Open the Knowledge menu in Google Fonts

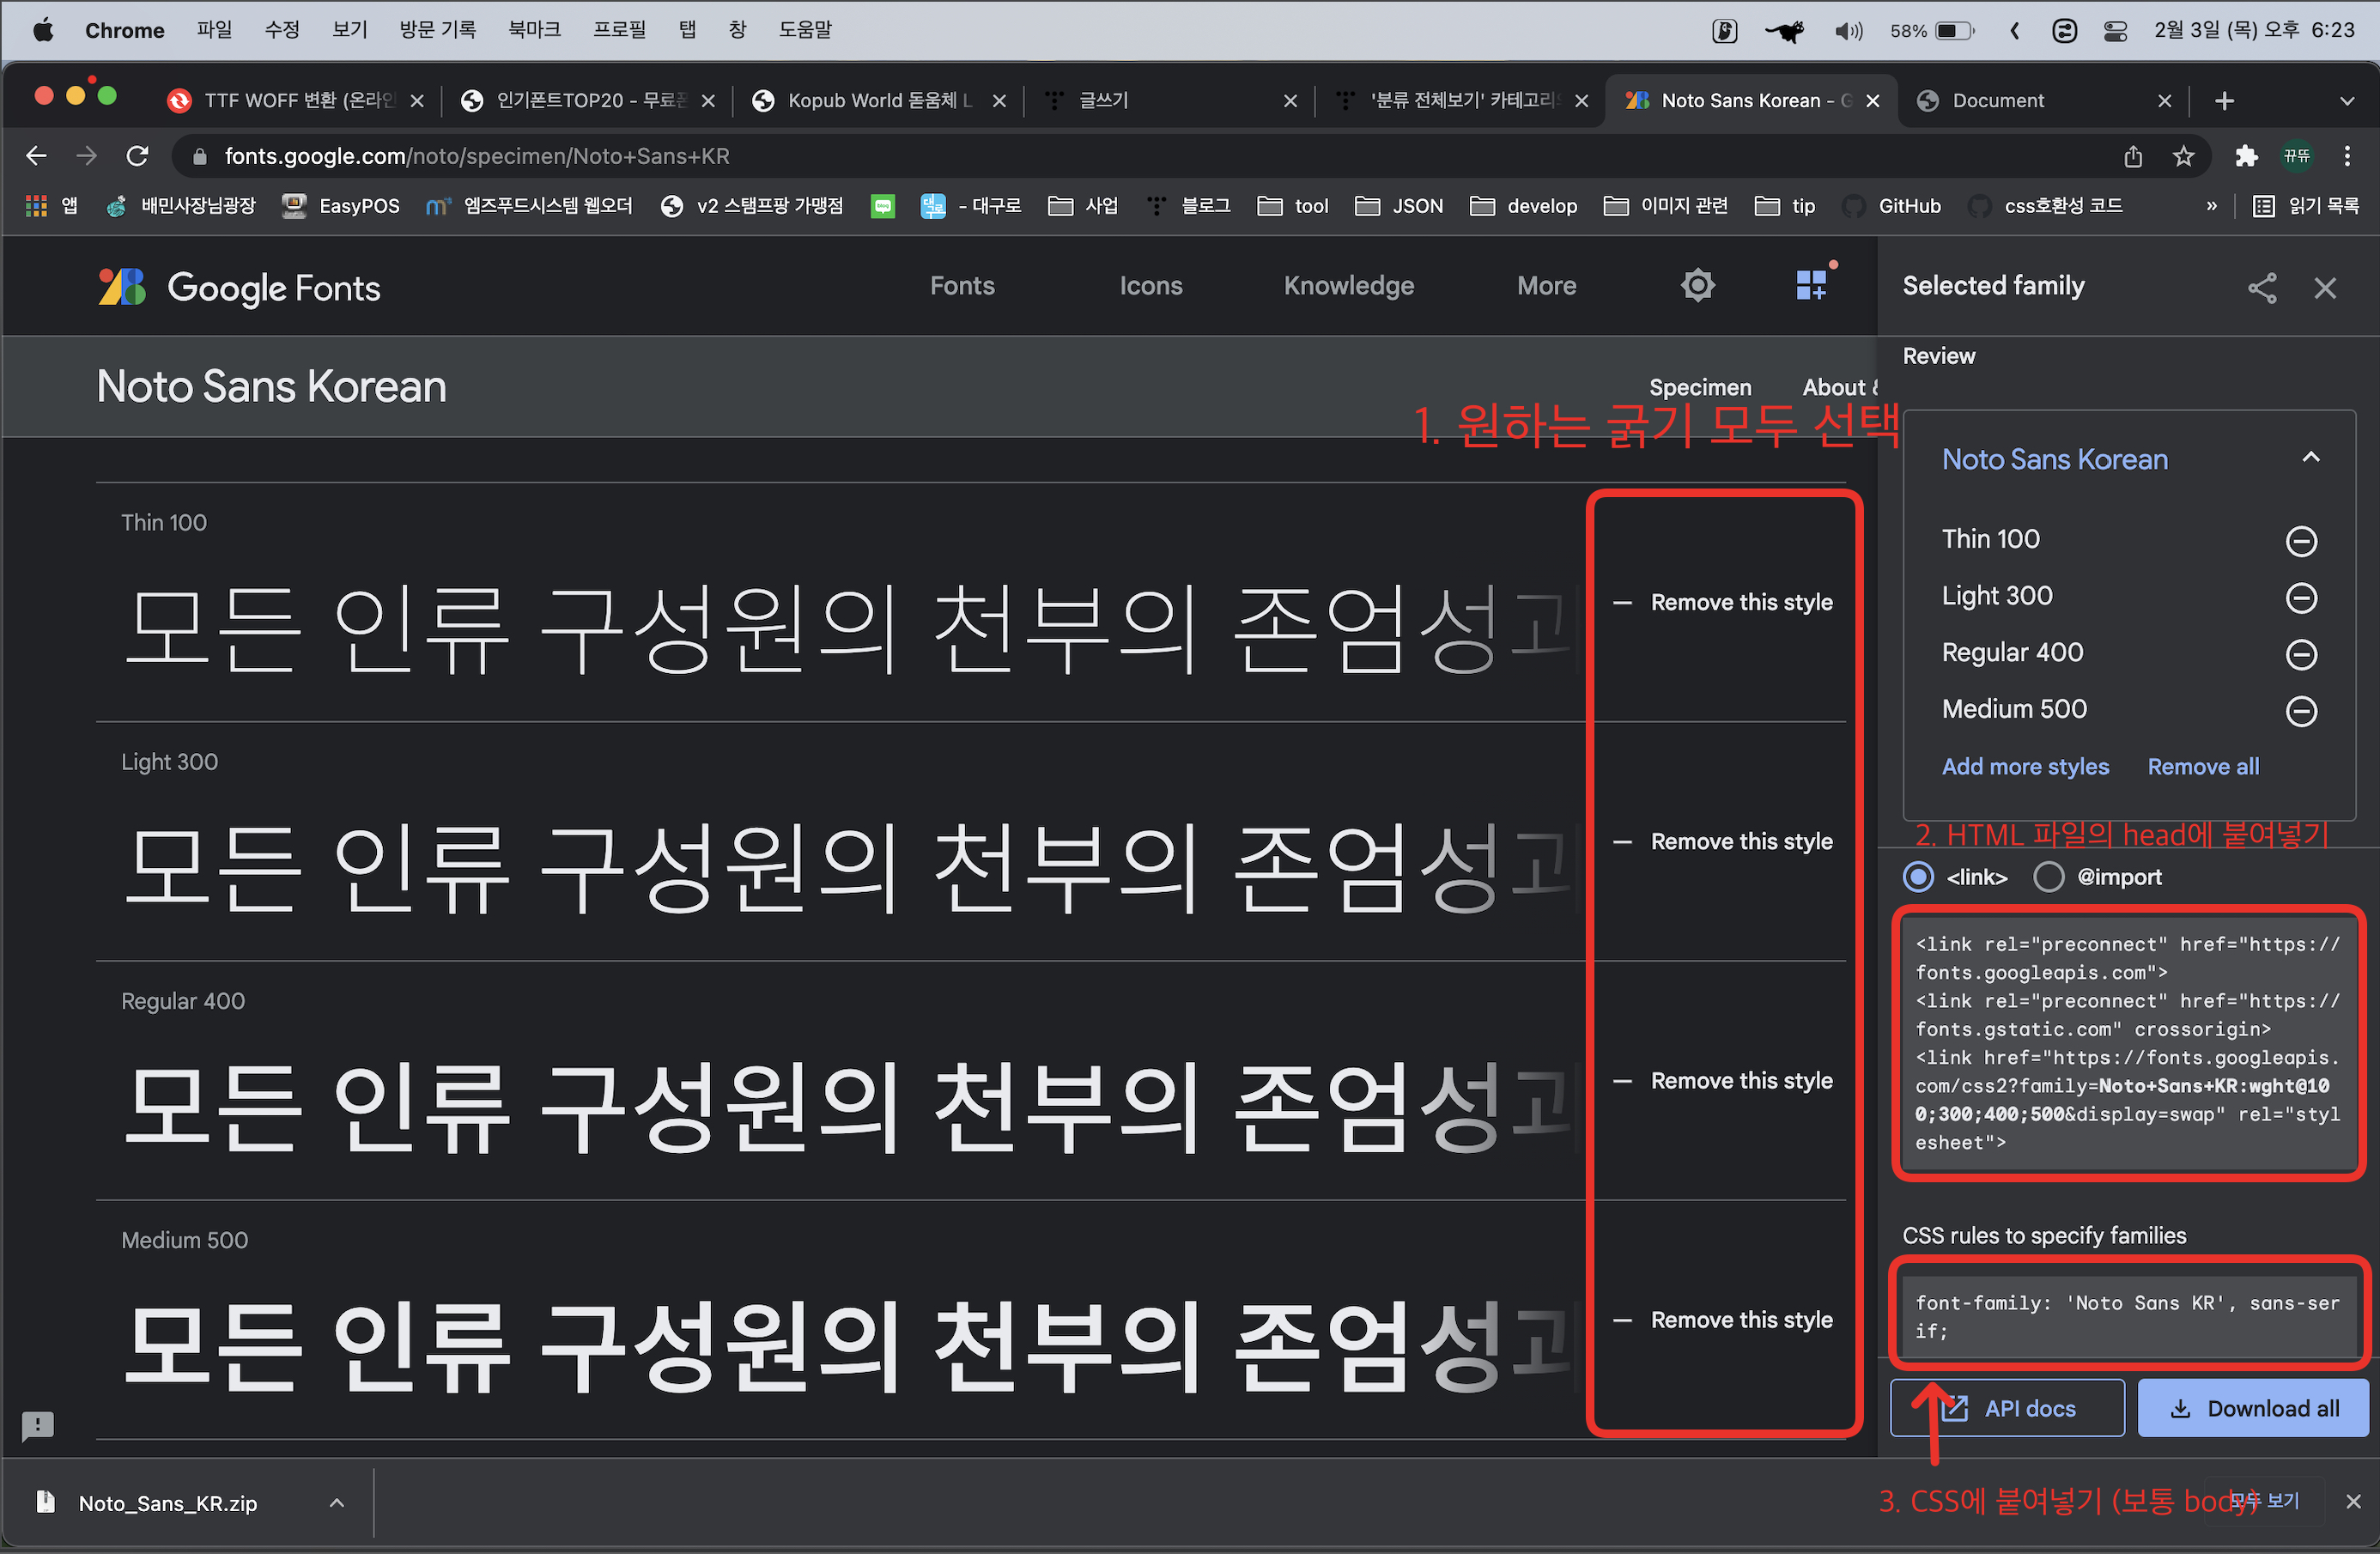(x=1348, y=286)
